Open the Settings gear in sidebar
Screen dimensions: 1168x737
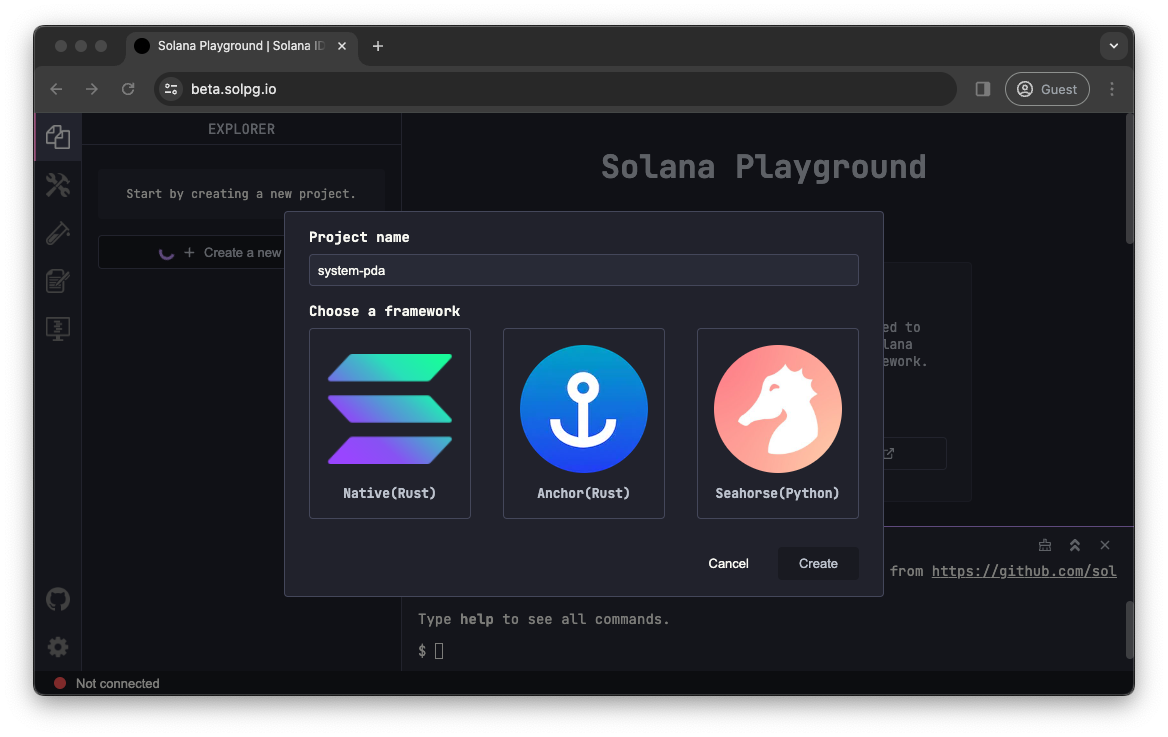pyautogui.click(x=58, y=647)
